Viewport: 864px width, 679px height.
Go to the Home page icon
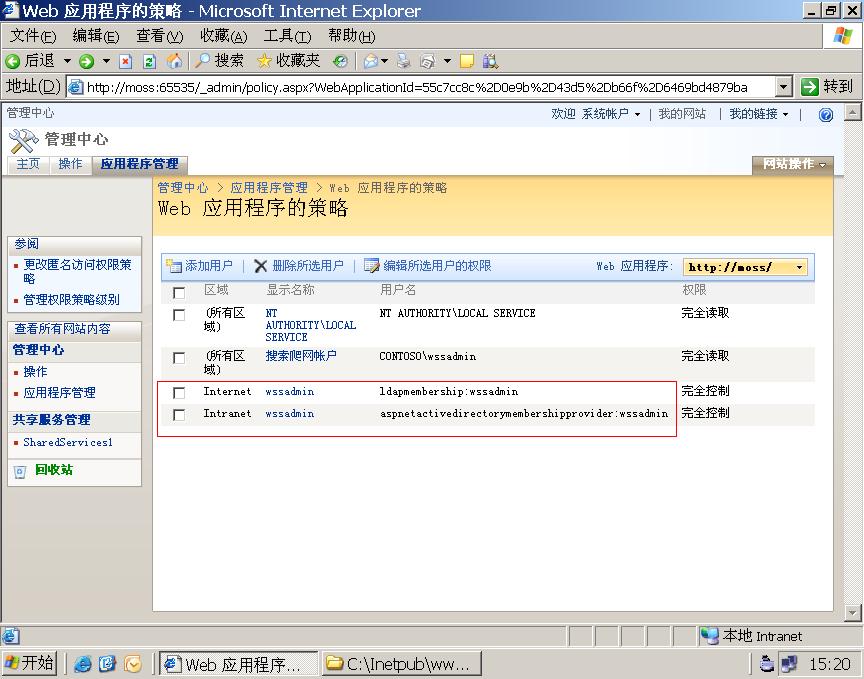tap(174, 61)
